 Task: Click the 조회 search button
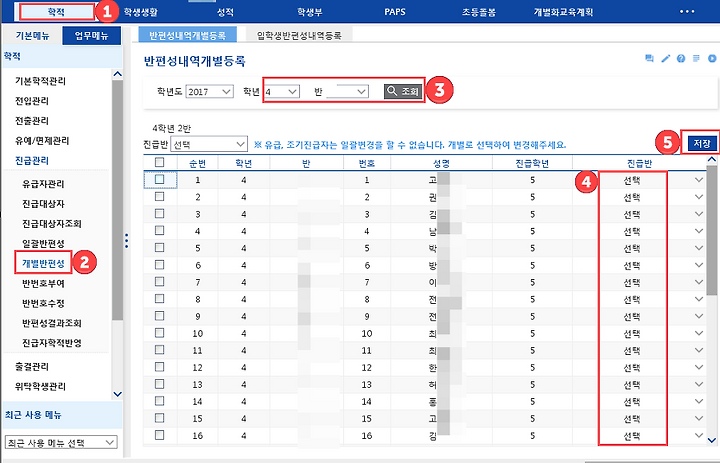(x=403, y=91)
